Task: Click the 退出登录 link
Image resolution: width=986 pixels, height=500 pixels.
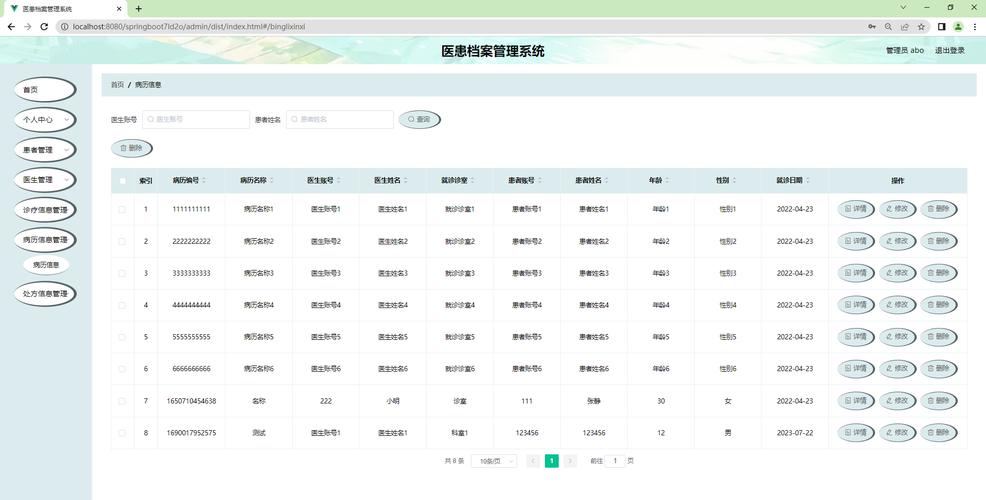Action: (950, 50)
